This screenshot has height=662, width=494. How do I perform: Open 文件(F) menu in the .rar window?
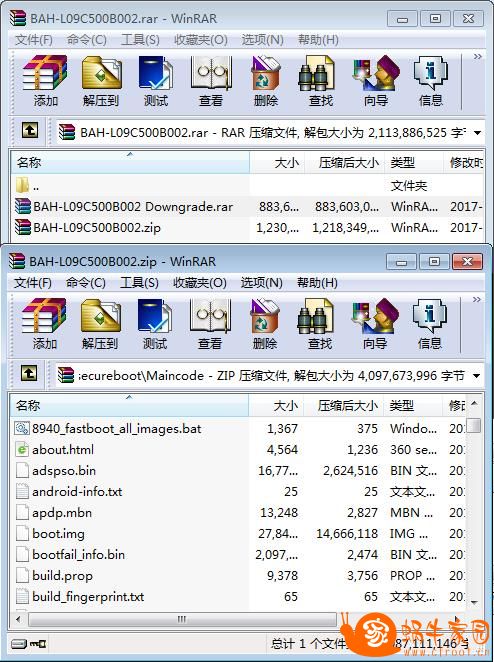coord(34,40)
